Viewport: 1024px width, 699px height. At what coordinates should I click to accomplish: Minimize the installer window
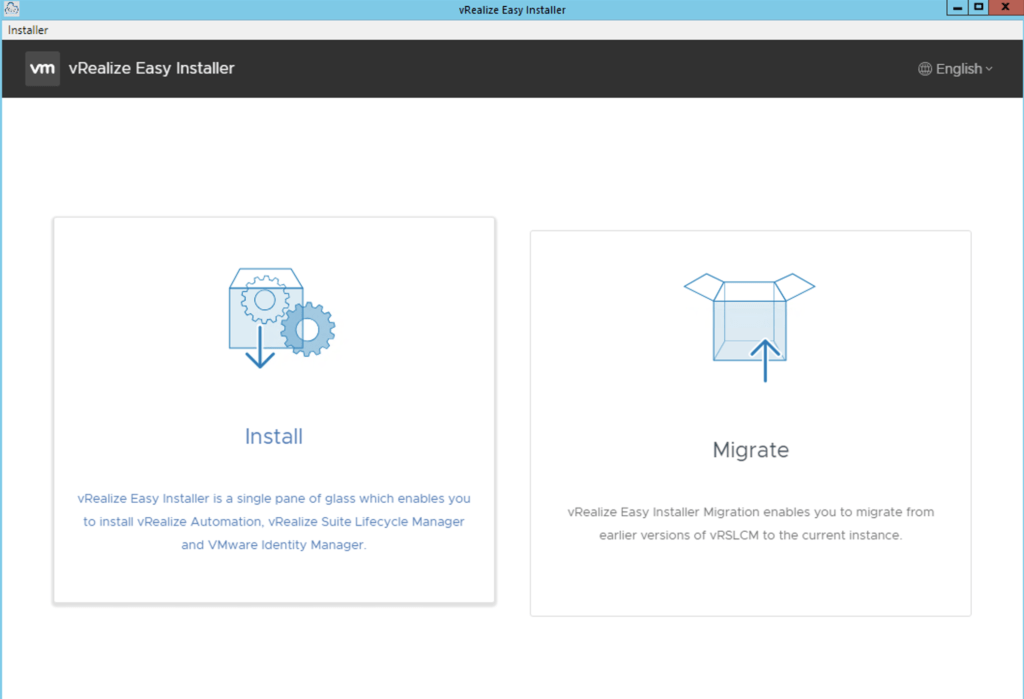(x=958, y=7)
